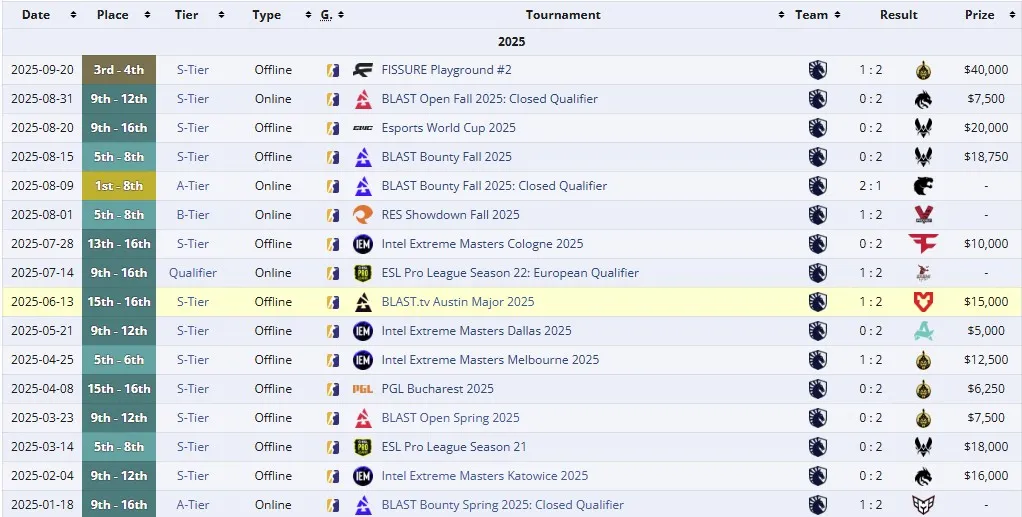Select the $16,000 prize cell
Screen dimensions: 1022x517
tap(986, 476)
